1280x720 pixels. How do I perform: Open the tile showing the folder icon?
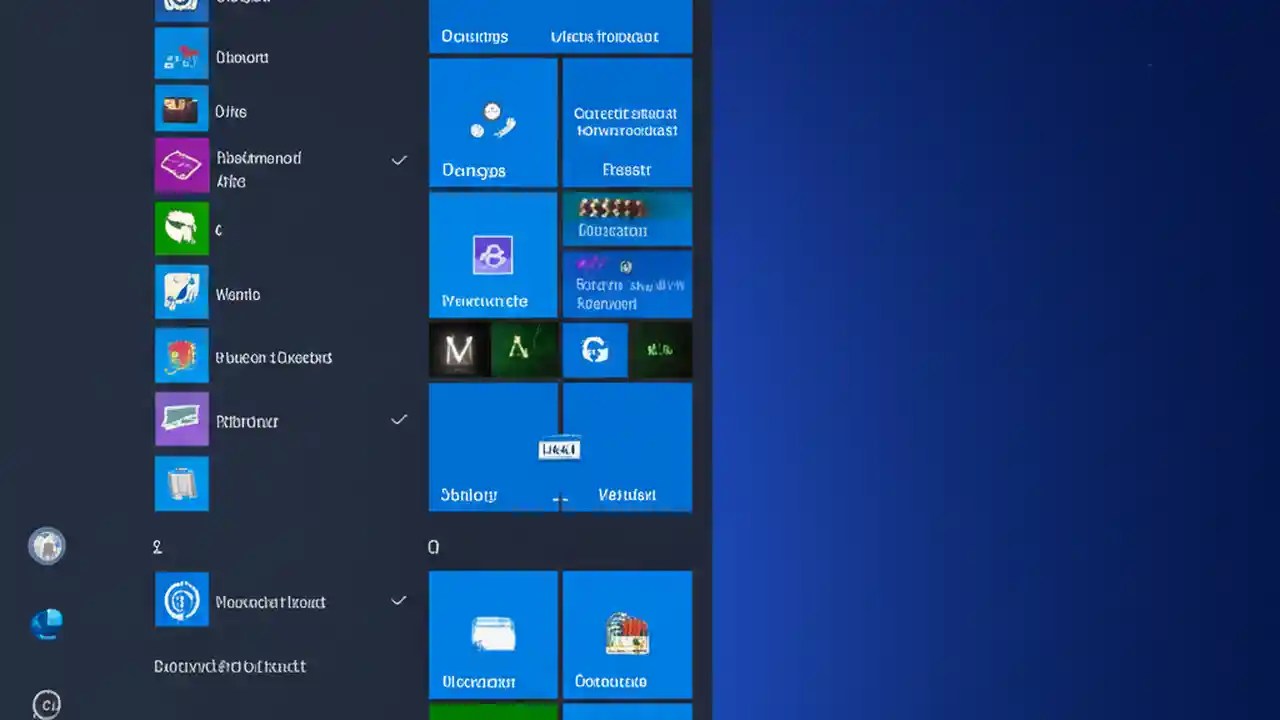tap(493, 634)
